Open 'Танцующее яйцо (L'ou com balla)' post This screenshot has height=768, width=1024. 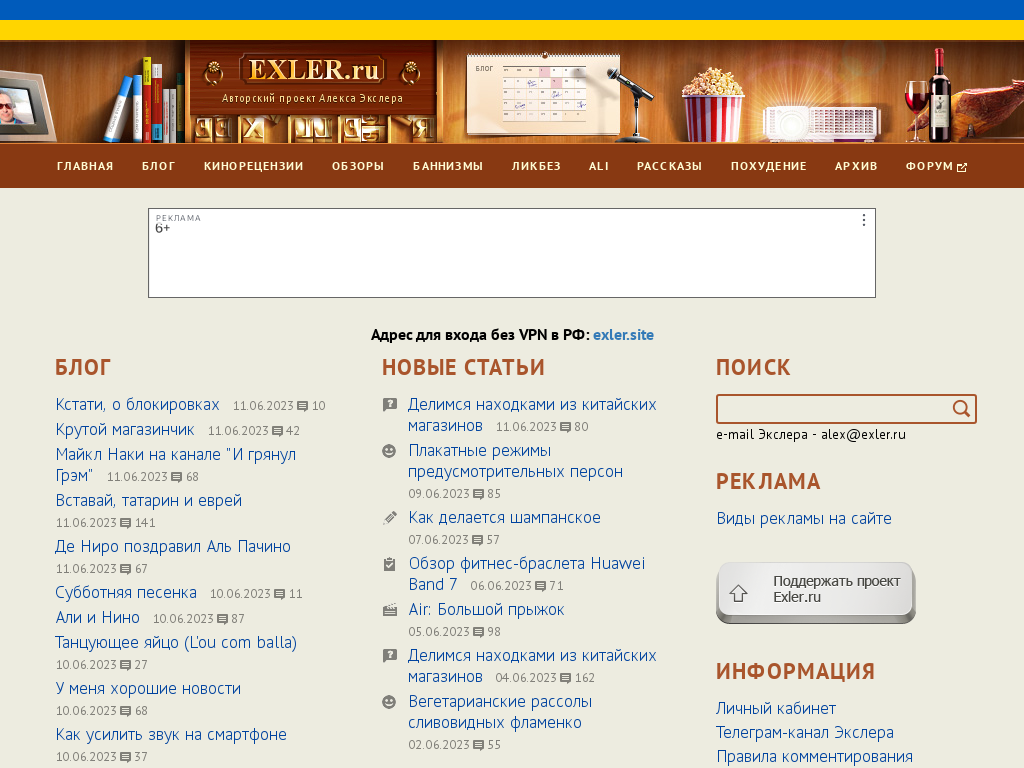[176, 643]
